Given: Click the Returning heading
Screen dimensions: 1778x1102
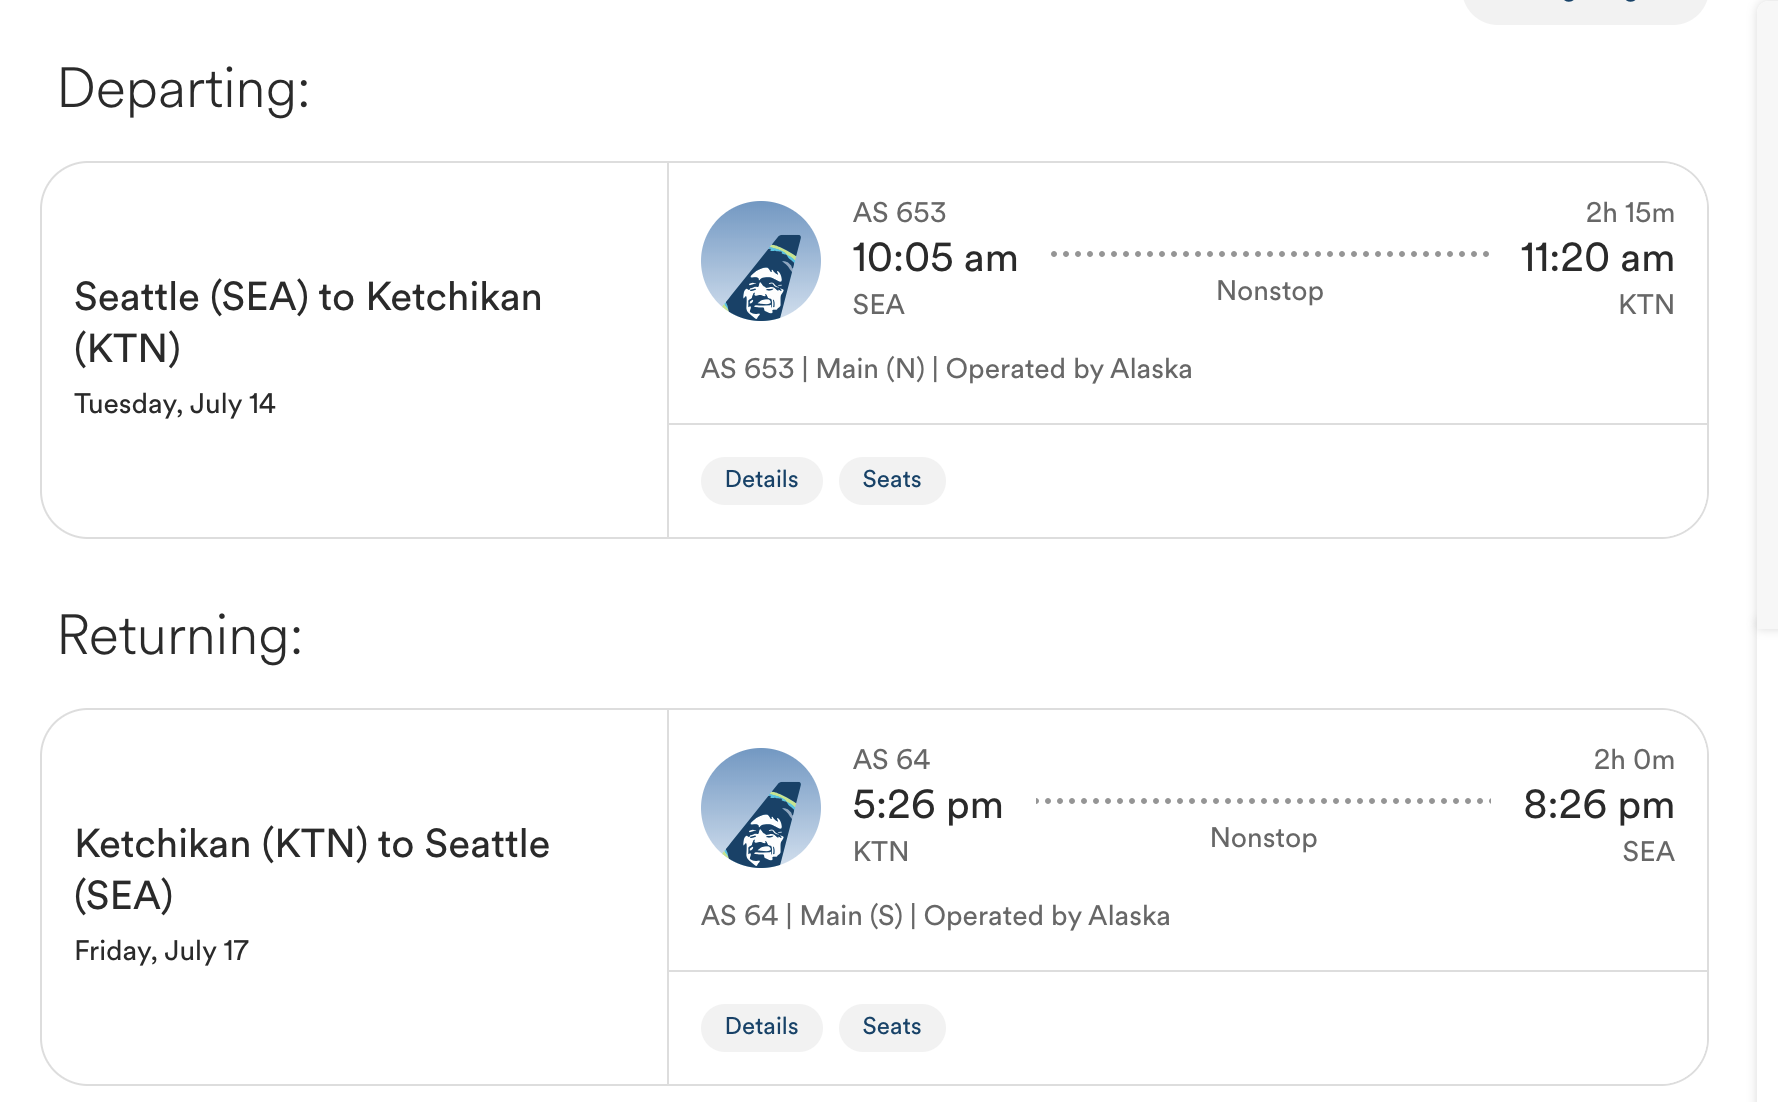Looking at the screenshot, I should point(180,636).
